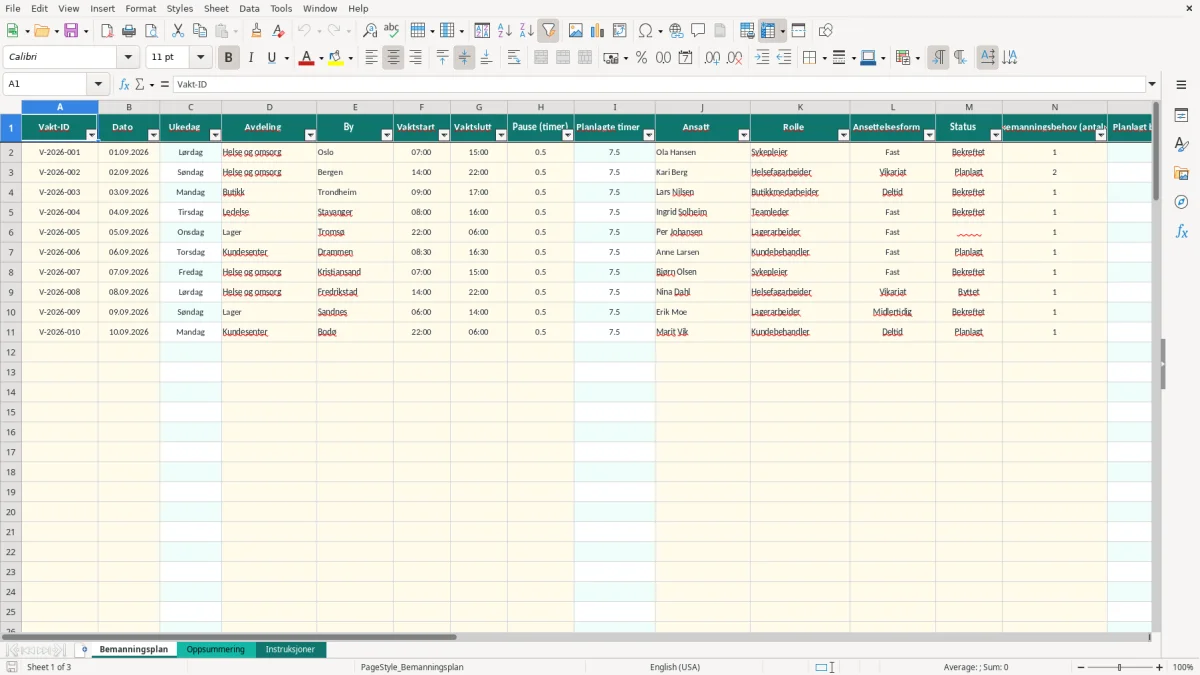Click row header 5
The image size is (1200, 675).
11,212
